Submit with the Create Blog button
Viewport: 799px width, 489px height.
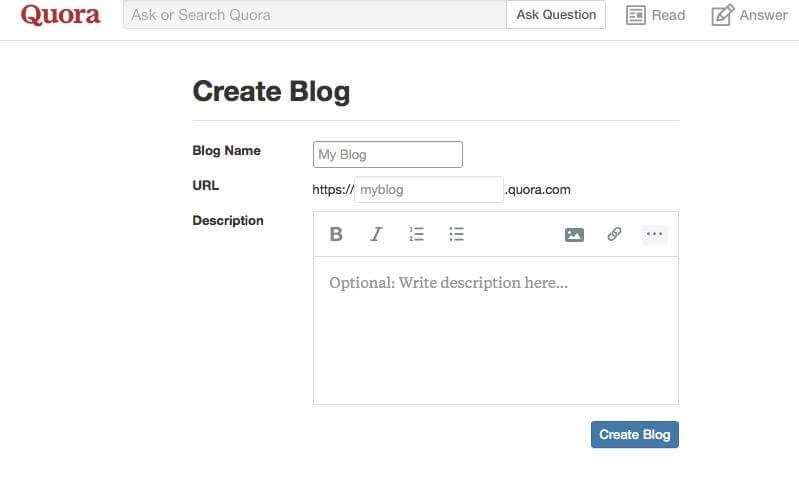pos(634,434)
